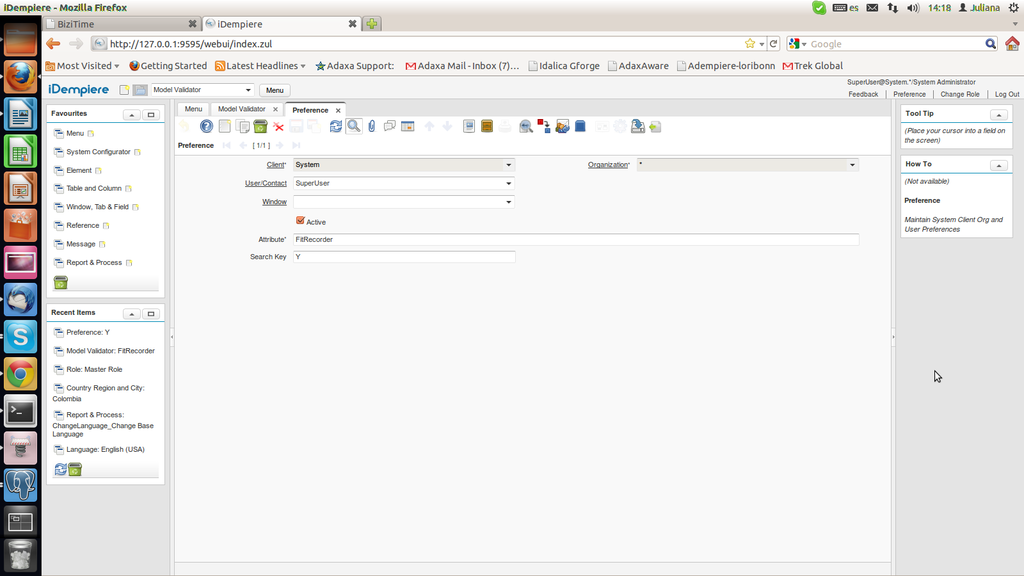The width and height of the screenshot is (1024, 576).
Task: Open the Chat icon in the toolbar
Action: (x=390, y=126)
